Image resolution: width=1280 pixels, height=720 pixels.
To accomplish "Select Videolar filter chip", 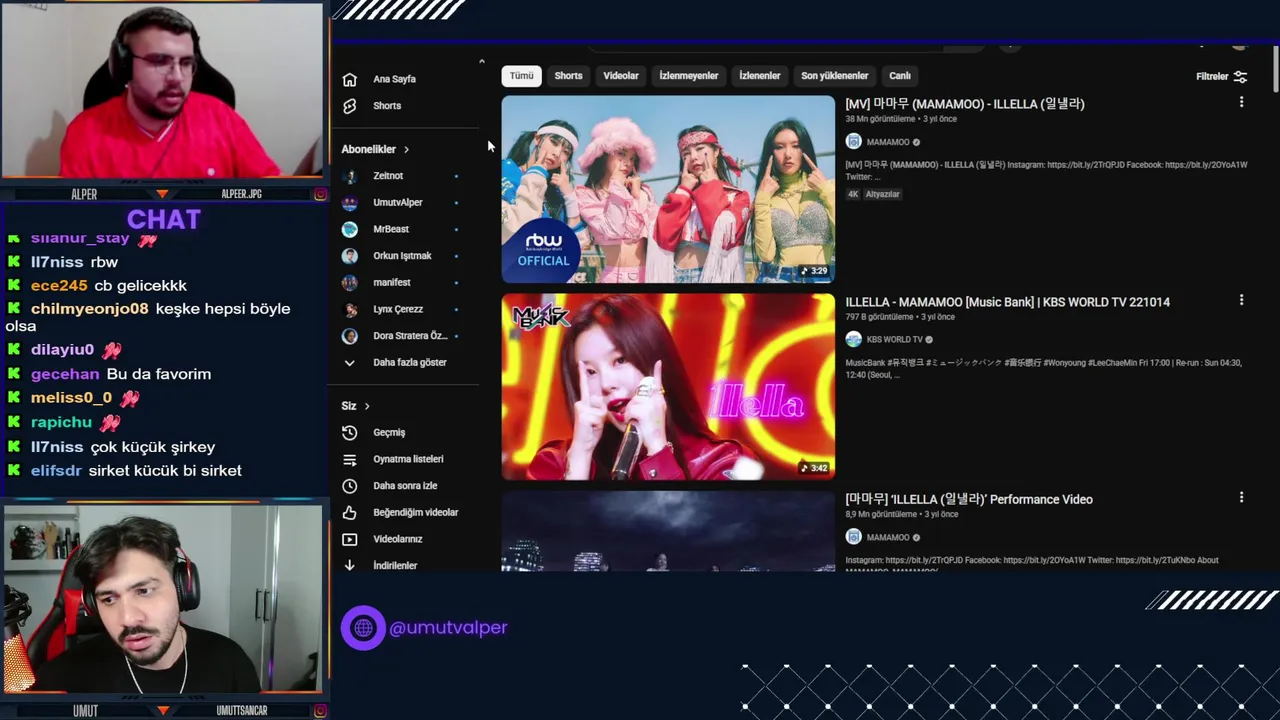I will click(x=621, y=76).
